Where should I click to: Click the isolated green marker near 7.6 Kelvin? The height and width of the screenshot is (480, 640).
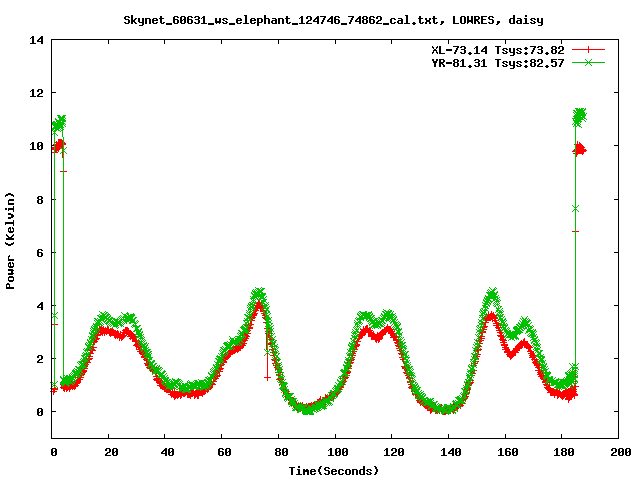coord(576,209)
